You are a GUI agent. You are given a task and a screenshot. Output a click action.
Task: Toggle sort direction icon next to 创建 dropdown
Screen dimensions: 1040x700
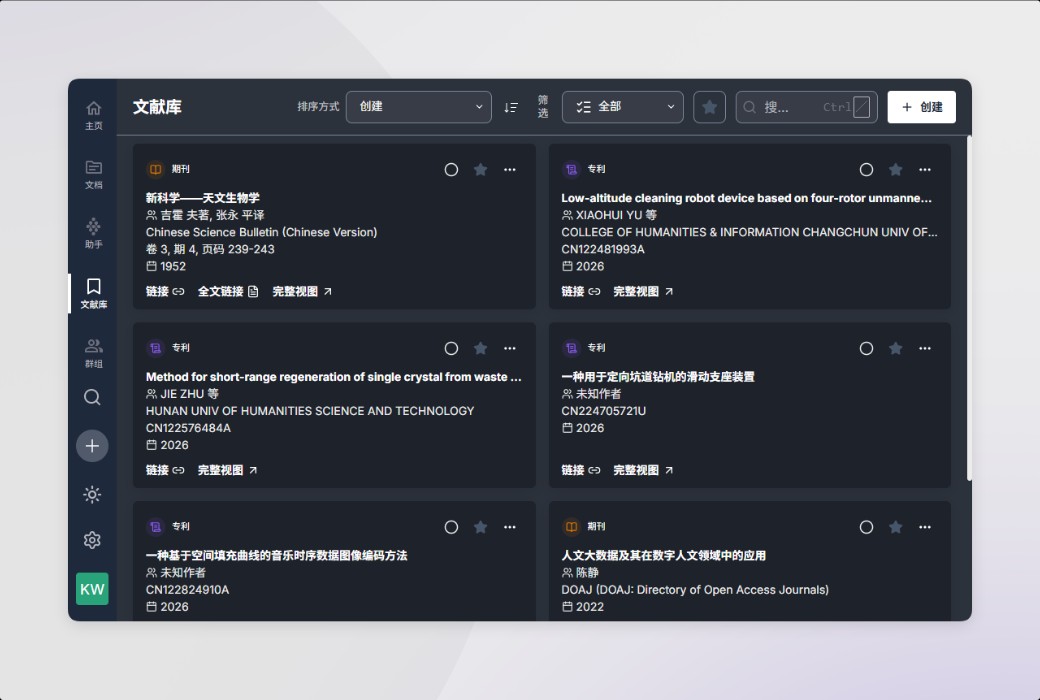[x=511, y=107]
